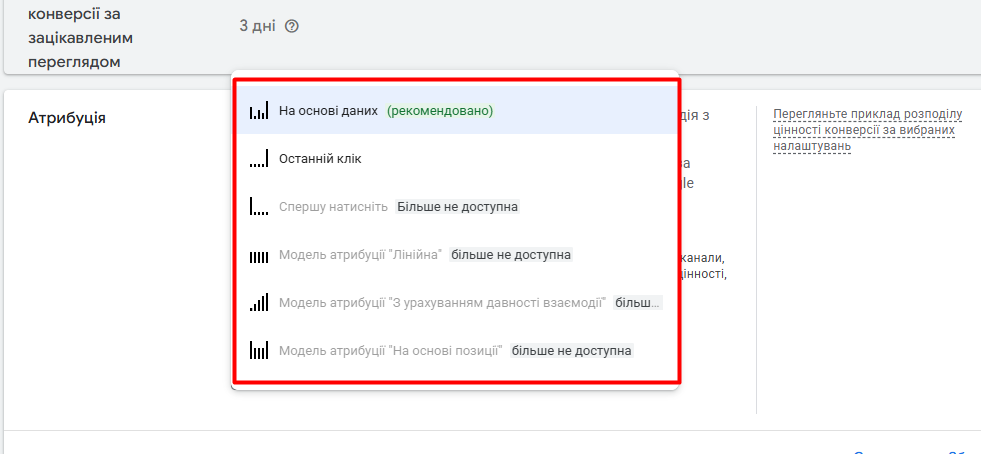Click "більше не доступна" badge beside "Лінійна"
This screenshot has height=454, width=981.
(511, 255)
